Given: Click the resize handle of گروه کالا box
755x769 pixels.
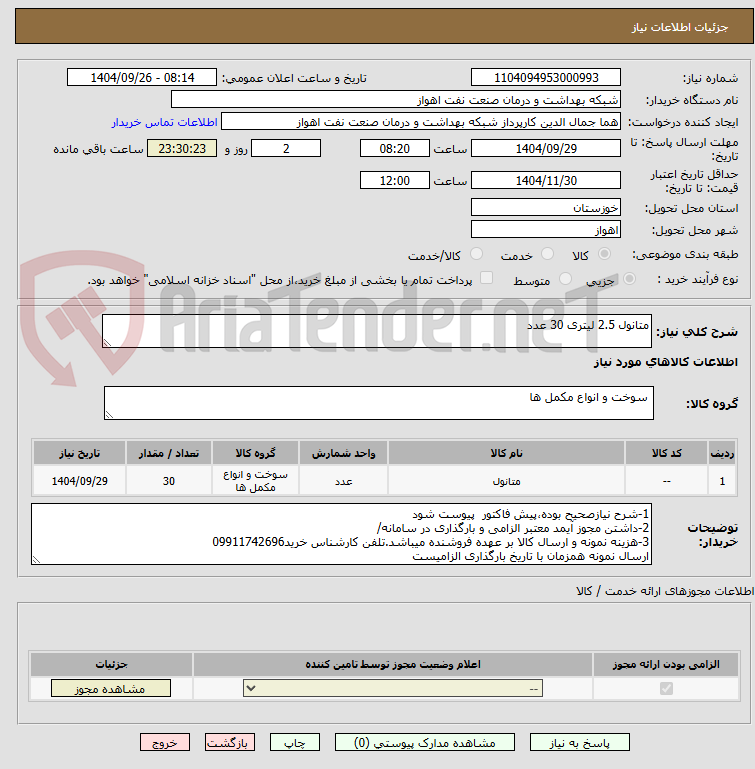Looking at the screenshot, I should coord(109,415).
